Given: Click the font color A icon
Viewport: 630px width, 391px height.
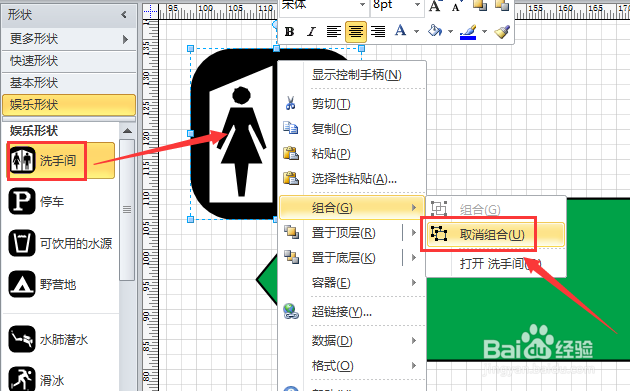Looking at the screenshot, I should pos(400,31).
